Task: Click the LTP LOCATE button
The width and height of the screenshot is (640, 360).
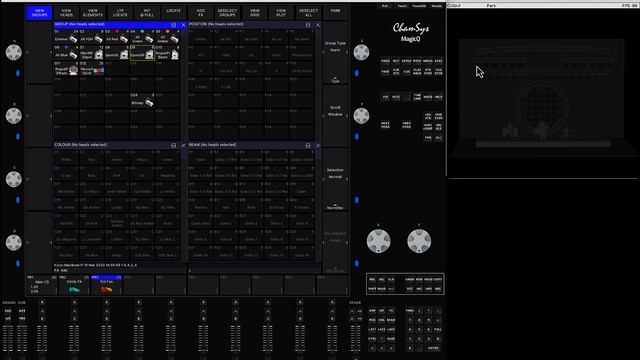Action: point(120,13)
